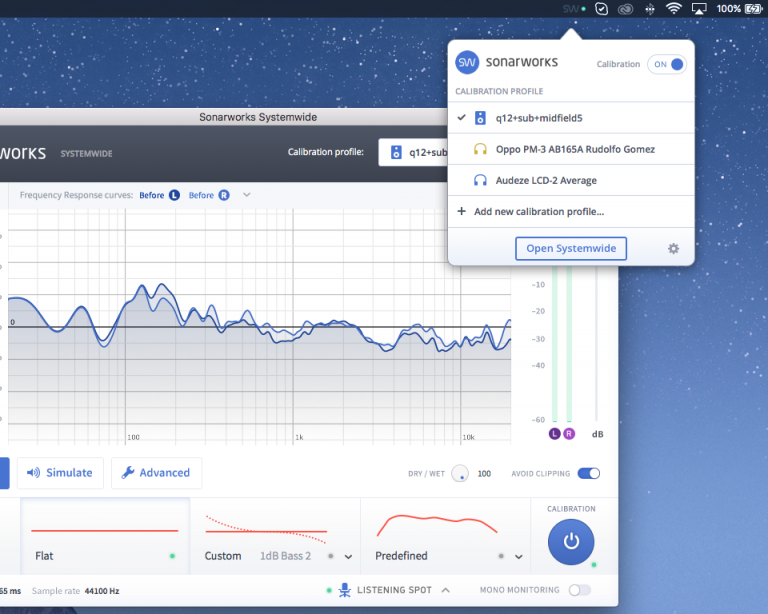Image resolution: width=768 pixels, height=614 pixels.
Task: Click the frequency response graph
Action: [260, 327]
